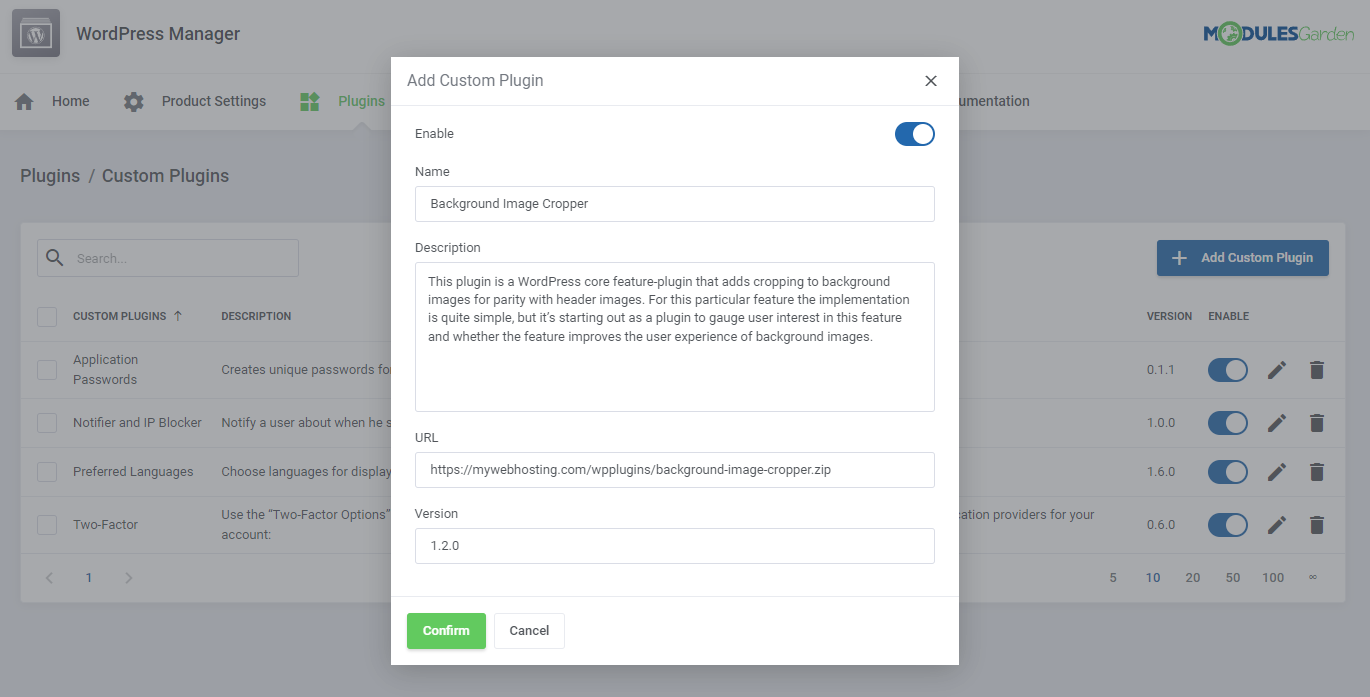Click the WordPress Manager logo icon

click(35, 33)
